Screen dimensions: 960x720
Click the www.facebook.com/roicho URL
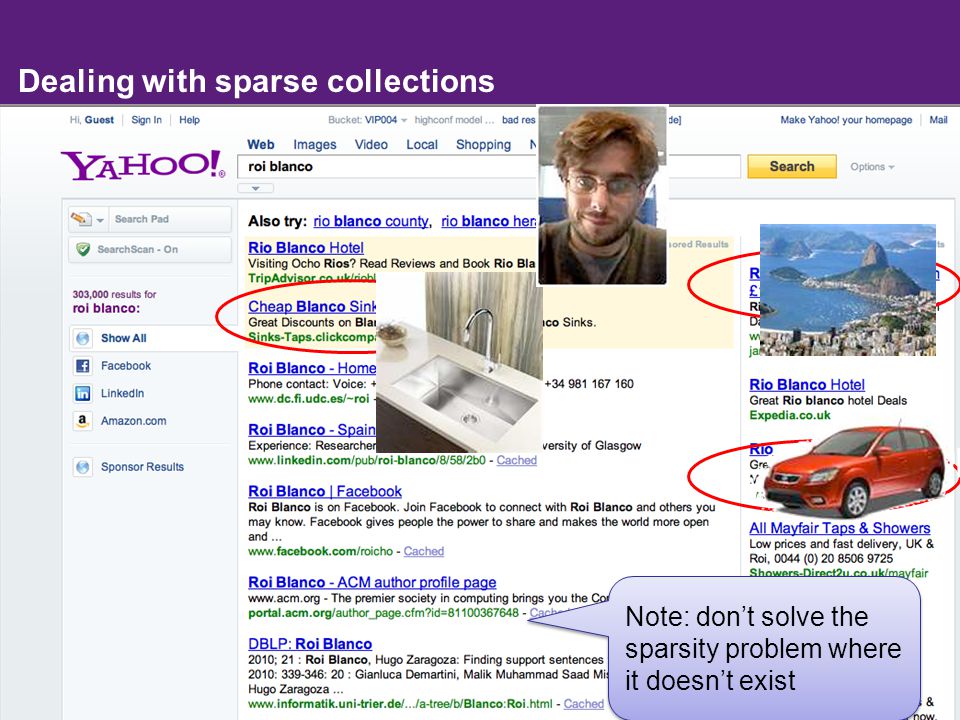tap(320, 551)
